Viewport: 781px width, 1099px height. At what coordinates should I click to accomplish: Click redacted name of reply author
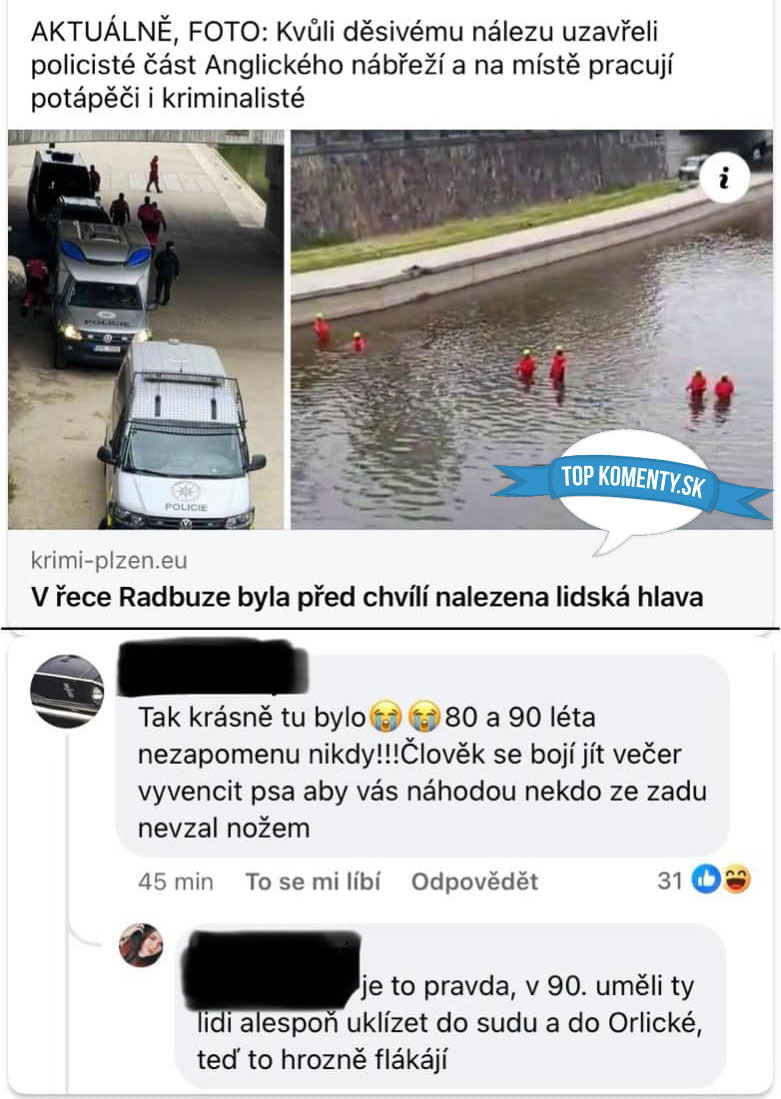tap(271, 969)
